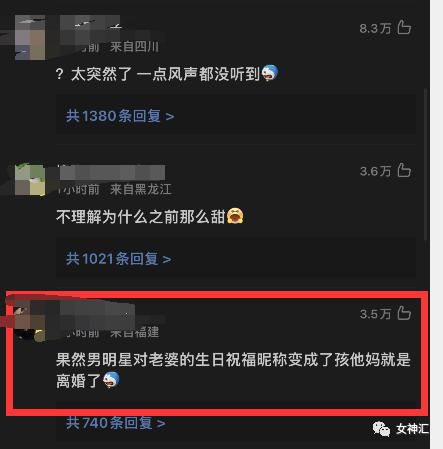This screenshot has width=443, height=449.
Task: Expand the 共1380条回复 replies
Action: (x=120, y=116)
